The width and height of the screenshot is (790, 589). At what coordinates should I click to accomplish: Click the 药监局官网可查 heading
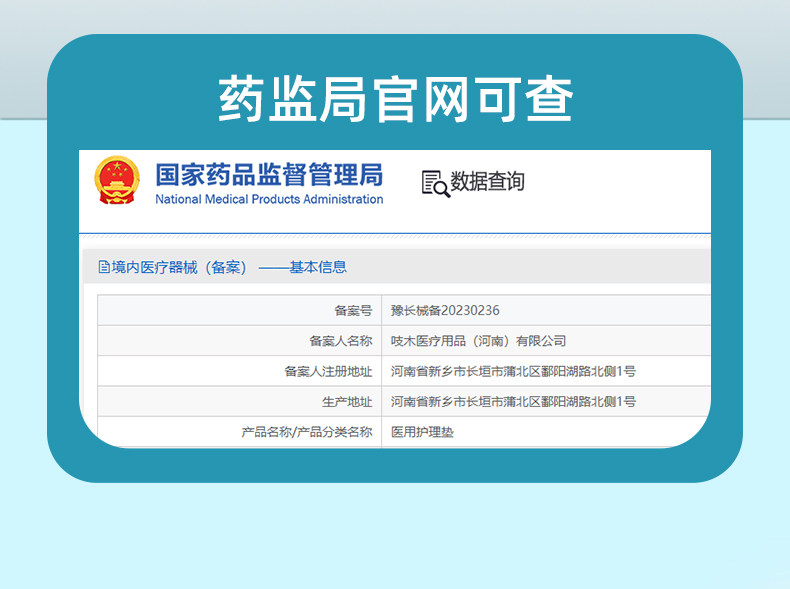click(x=396, y=99)
